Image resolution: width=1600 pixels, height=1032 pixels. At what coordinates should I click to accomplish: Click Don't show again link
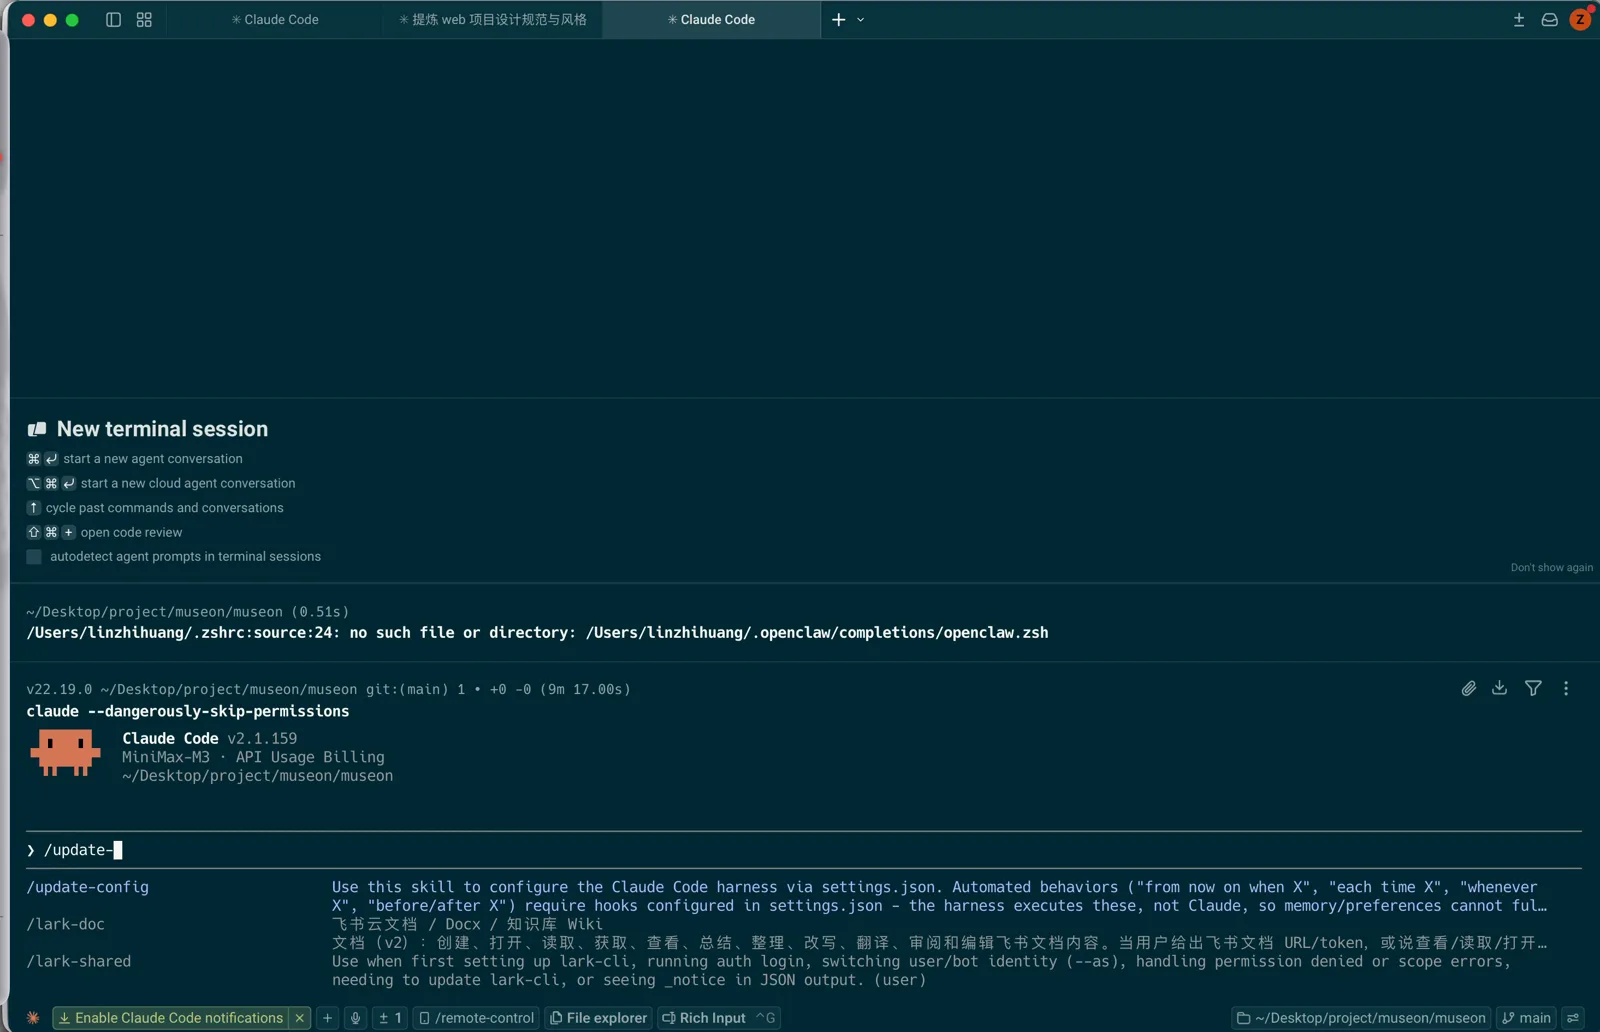1551,568
